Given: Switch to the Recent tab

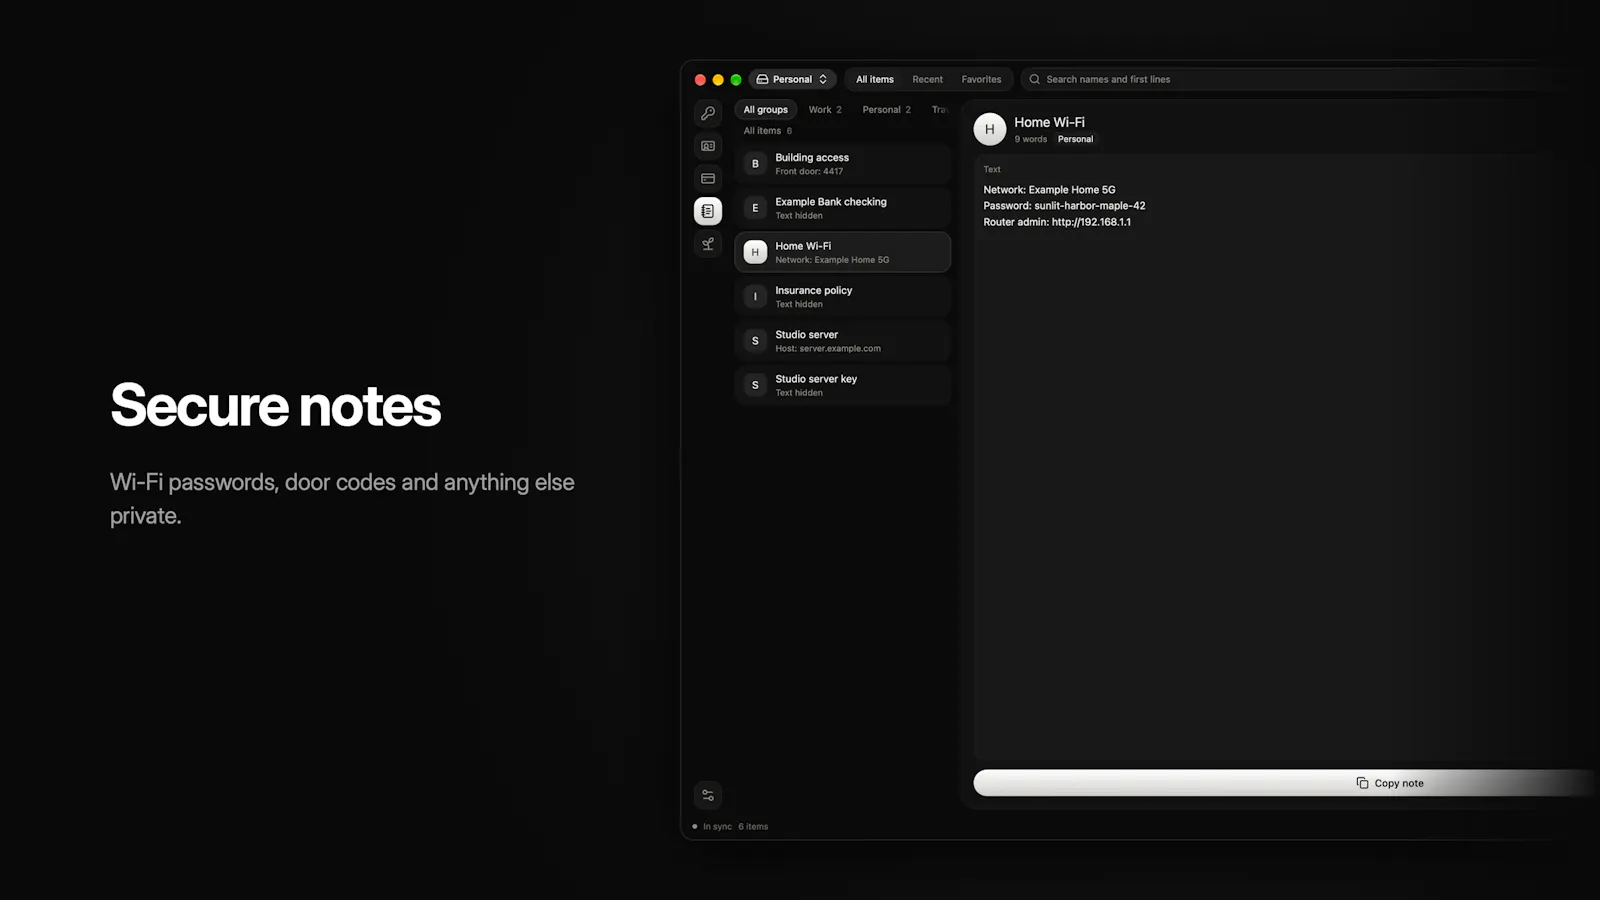Looking at the screenshot, I should coord(927,79).
